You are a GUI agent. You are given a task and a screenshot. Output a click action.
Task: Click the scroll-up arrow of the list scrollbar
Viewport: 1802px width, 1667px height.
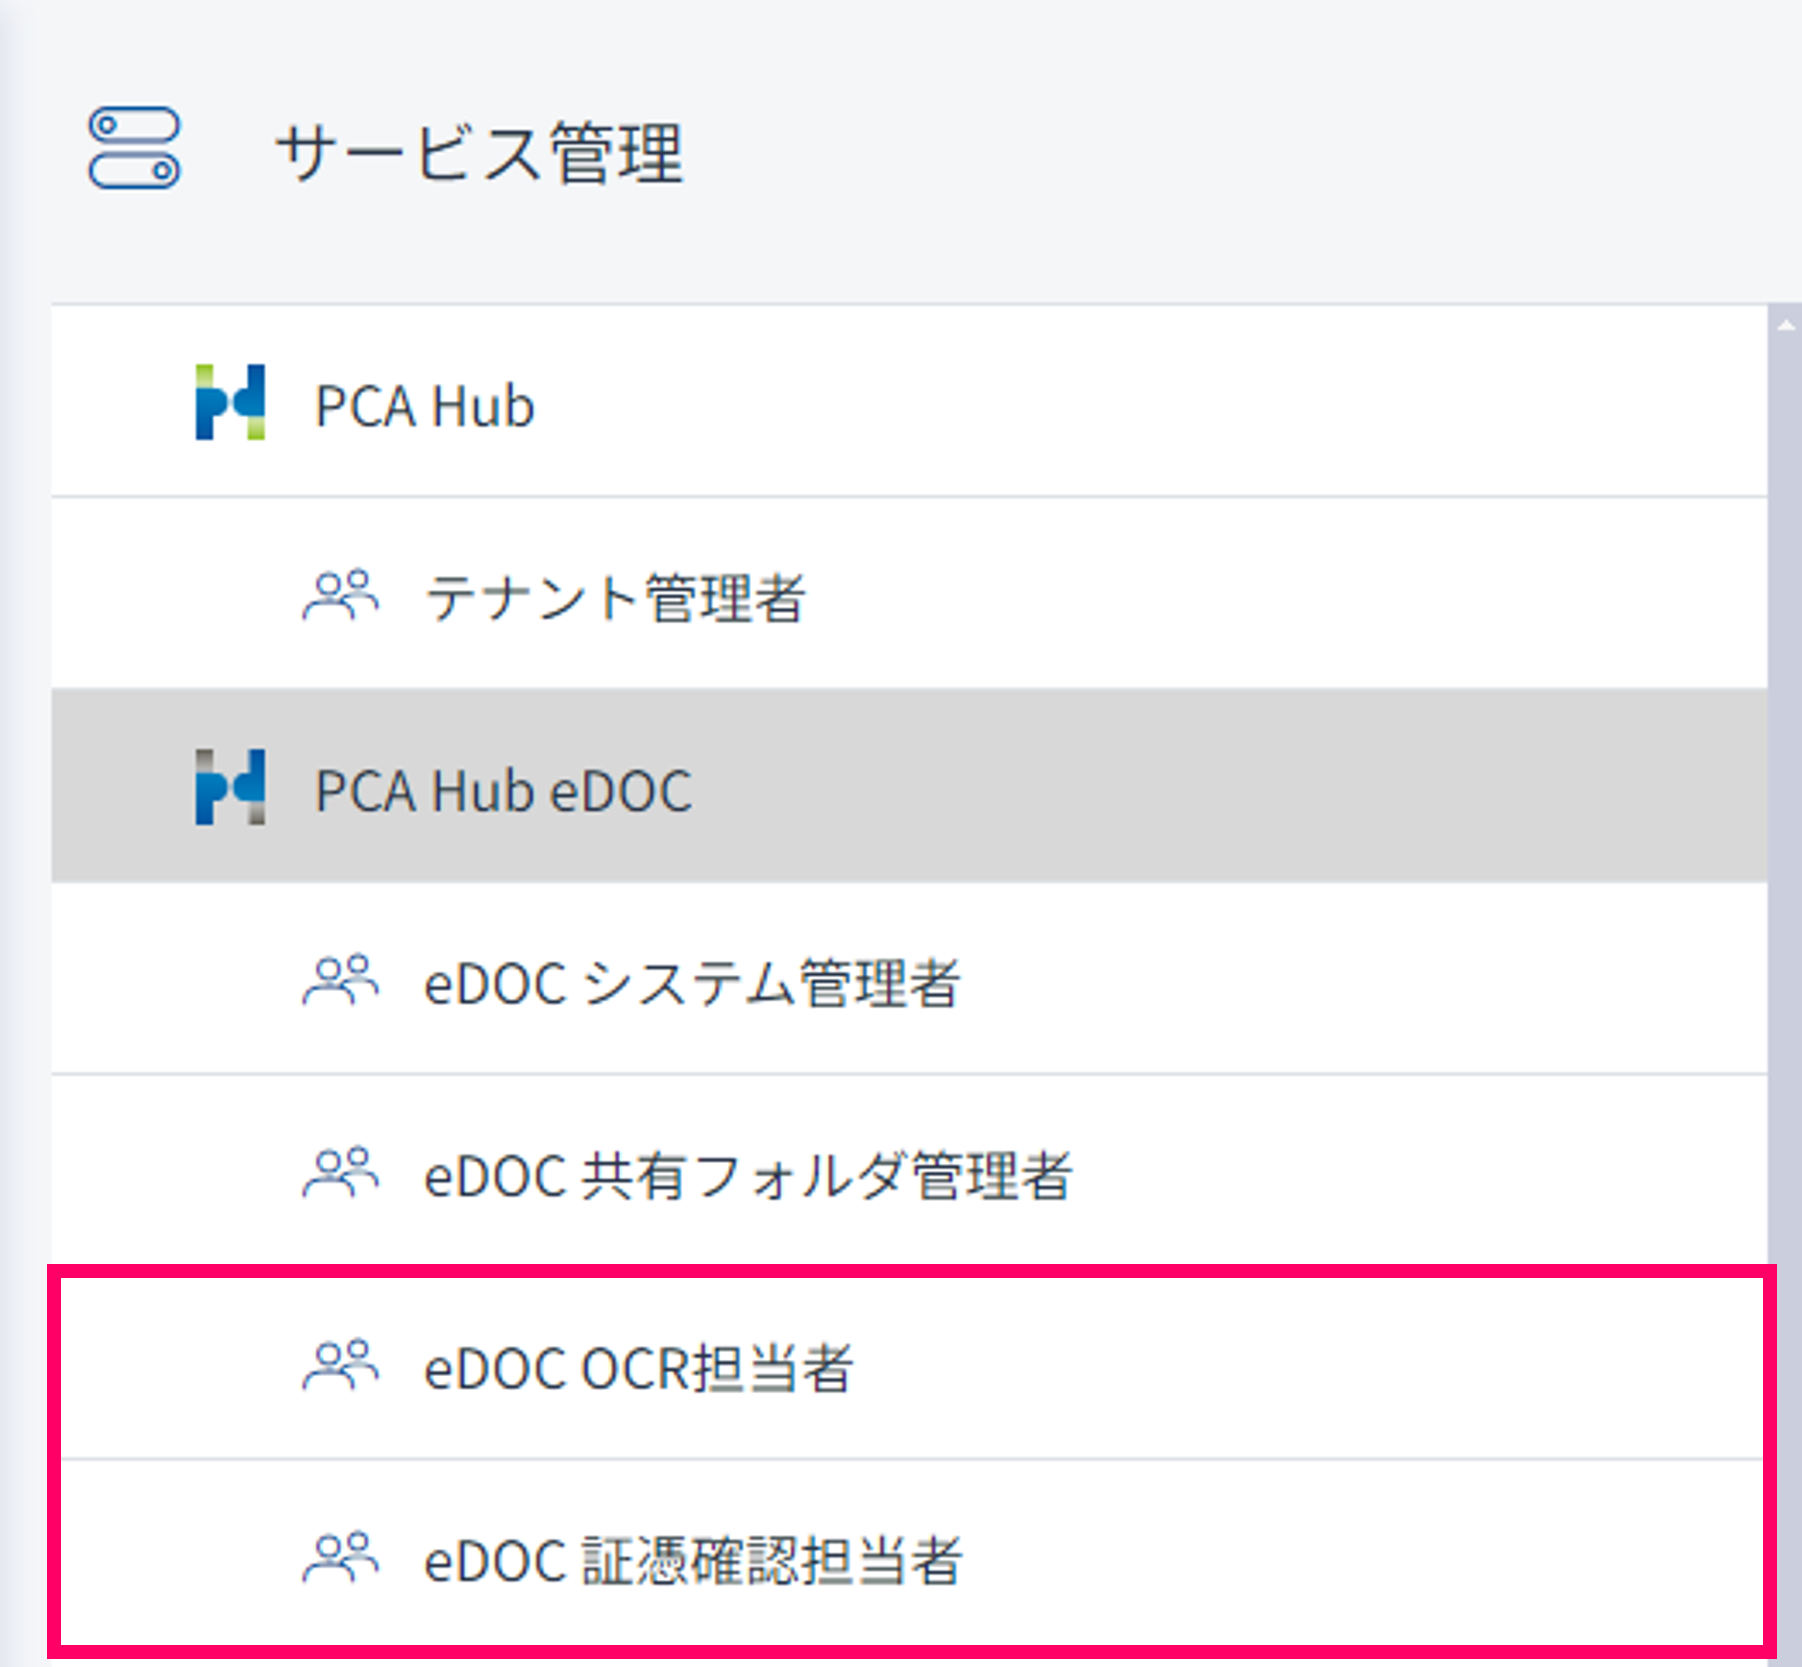tap(1785, 325)
